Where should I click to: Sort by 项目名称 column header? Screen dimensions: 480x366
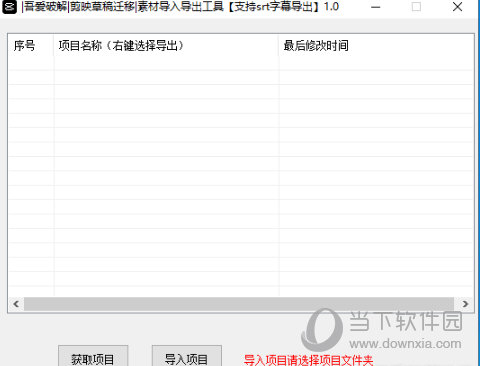[166, 46]
